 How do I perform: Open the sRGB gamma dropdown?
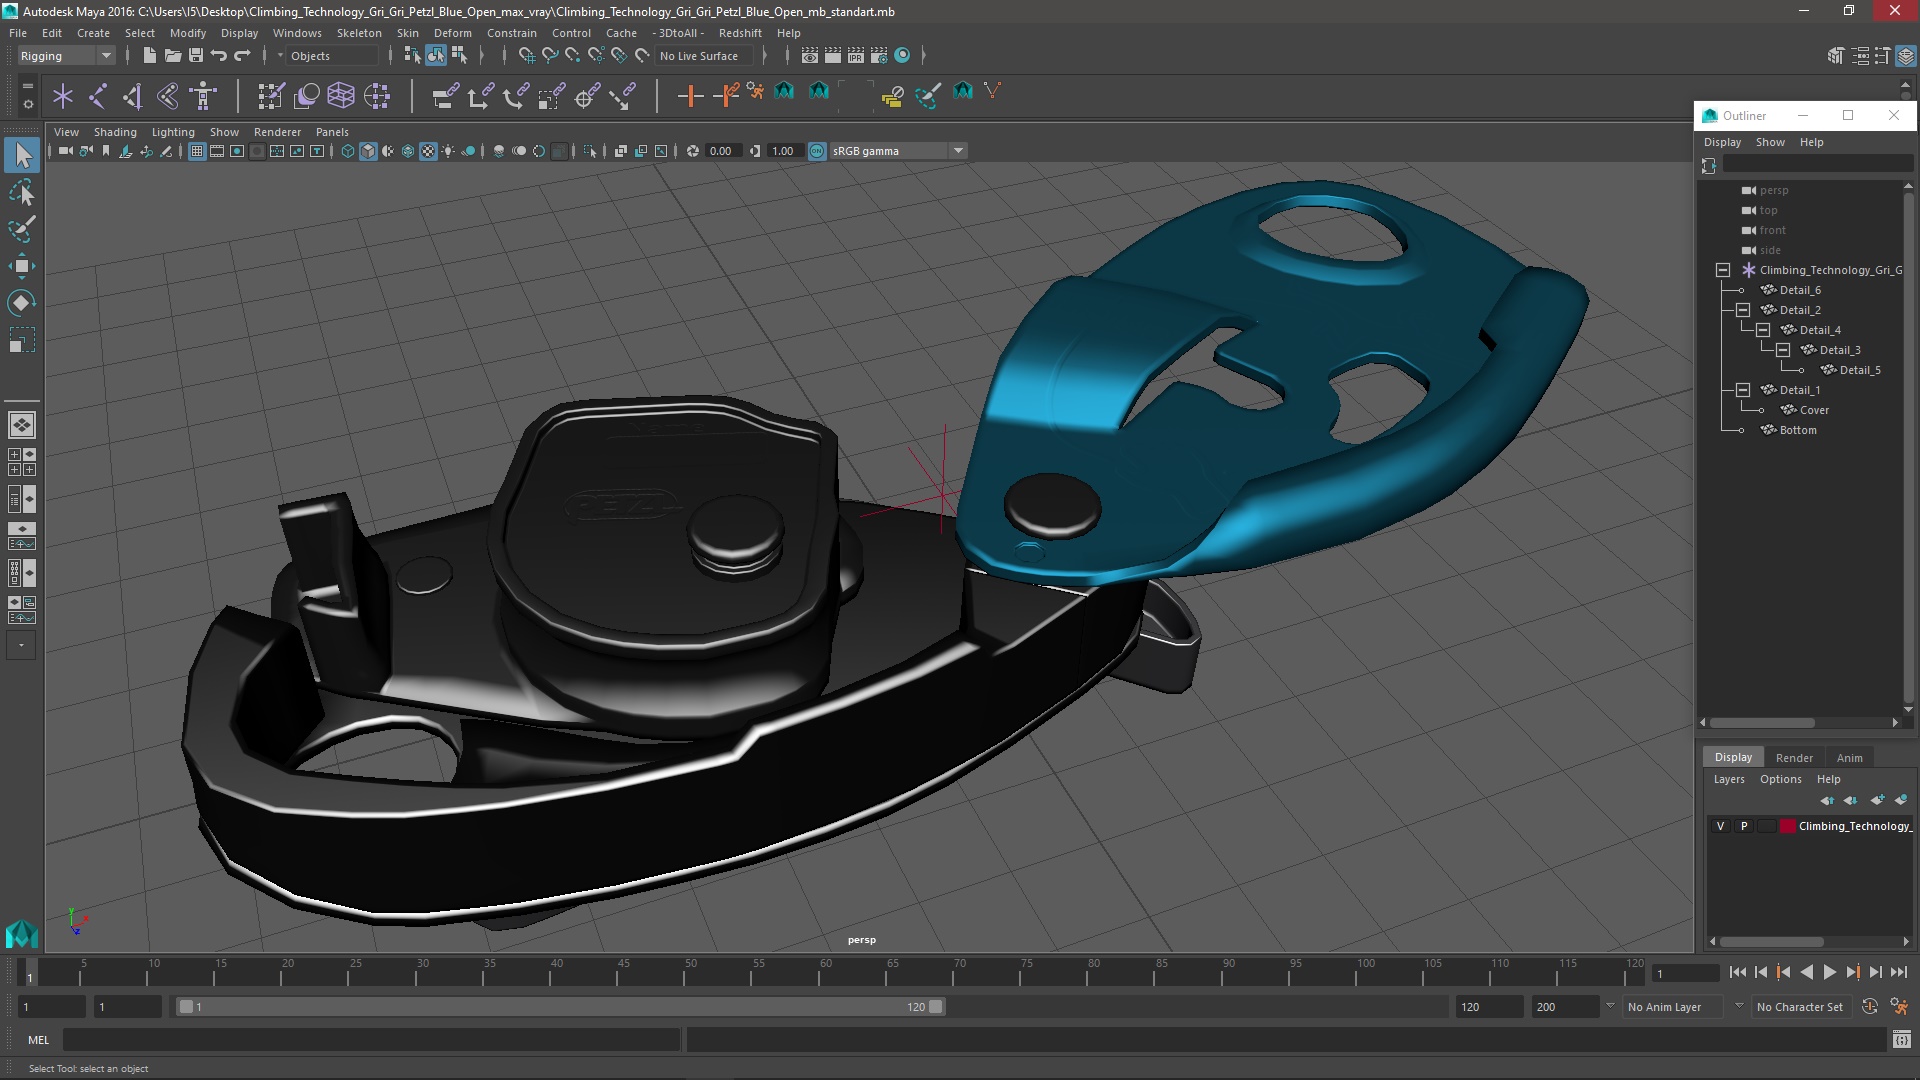tap(898, 151)
